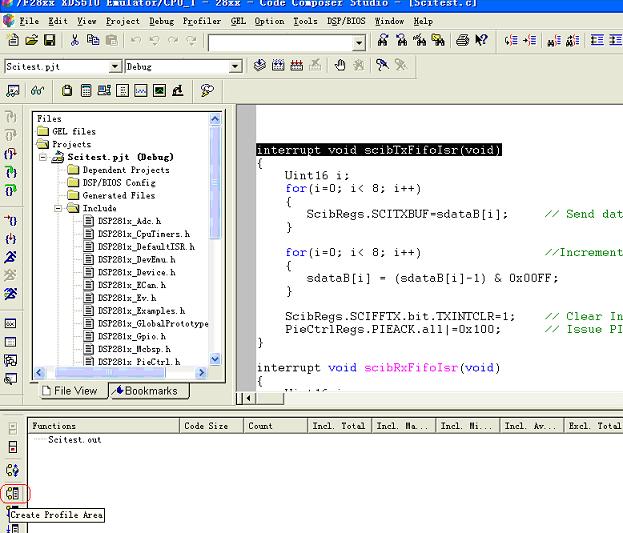The width and height of the screenshot is (623, 533).
Task: Click the Print icon in toolbar
Action: tap(462, 41)
